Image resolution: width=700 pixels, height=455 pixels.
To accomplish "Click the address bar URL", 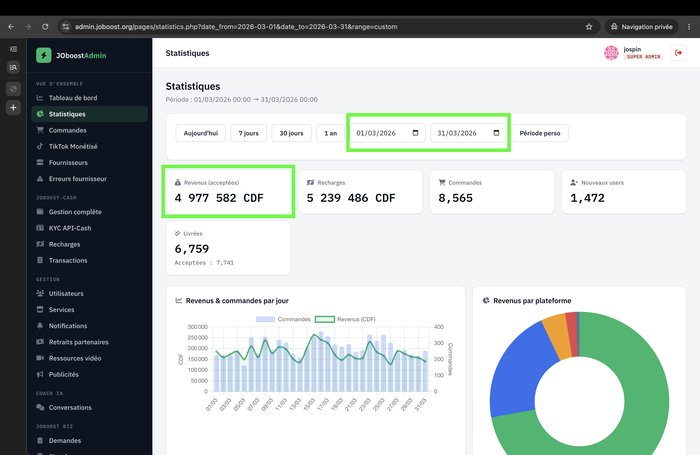I will click(x=236, y=27).
